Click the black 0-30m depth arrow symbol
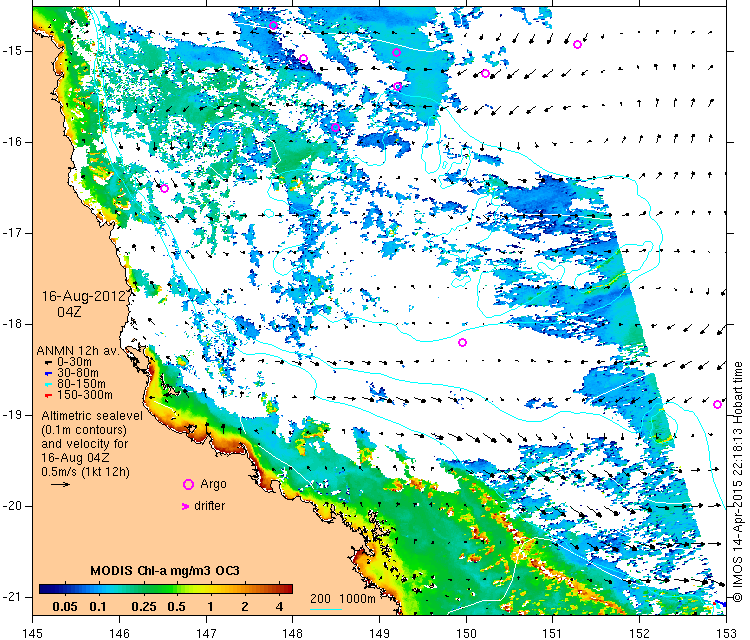Screen dimensions: 750x640 tap(48, 362)
